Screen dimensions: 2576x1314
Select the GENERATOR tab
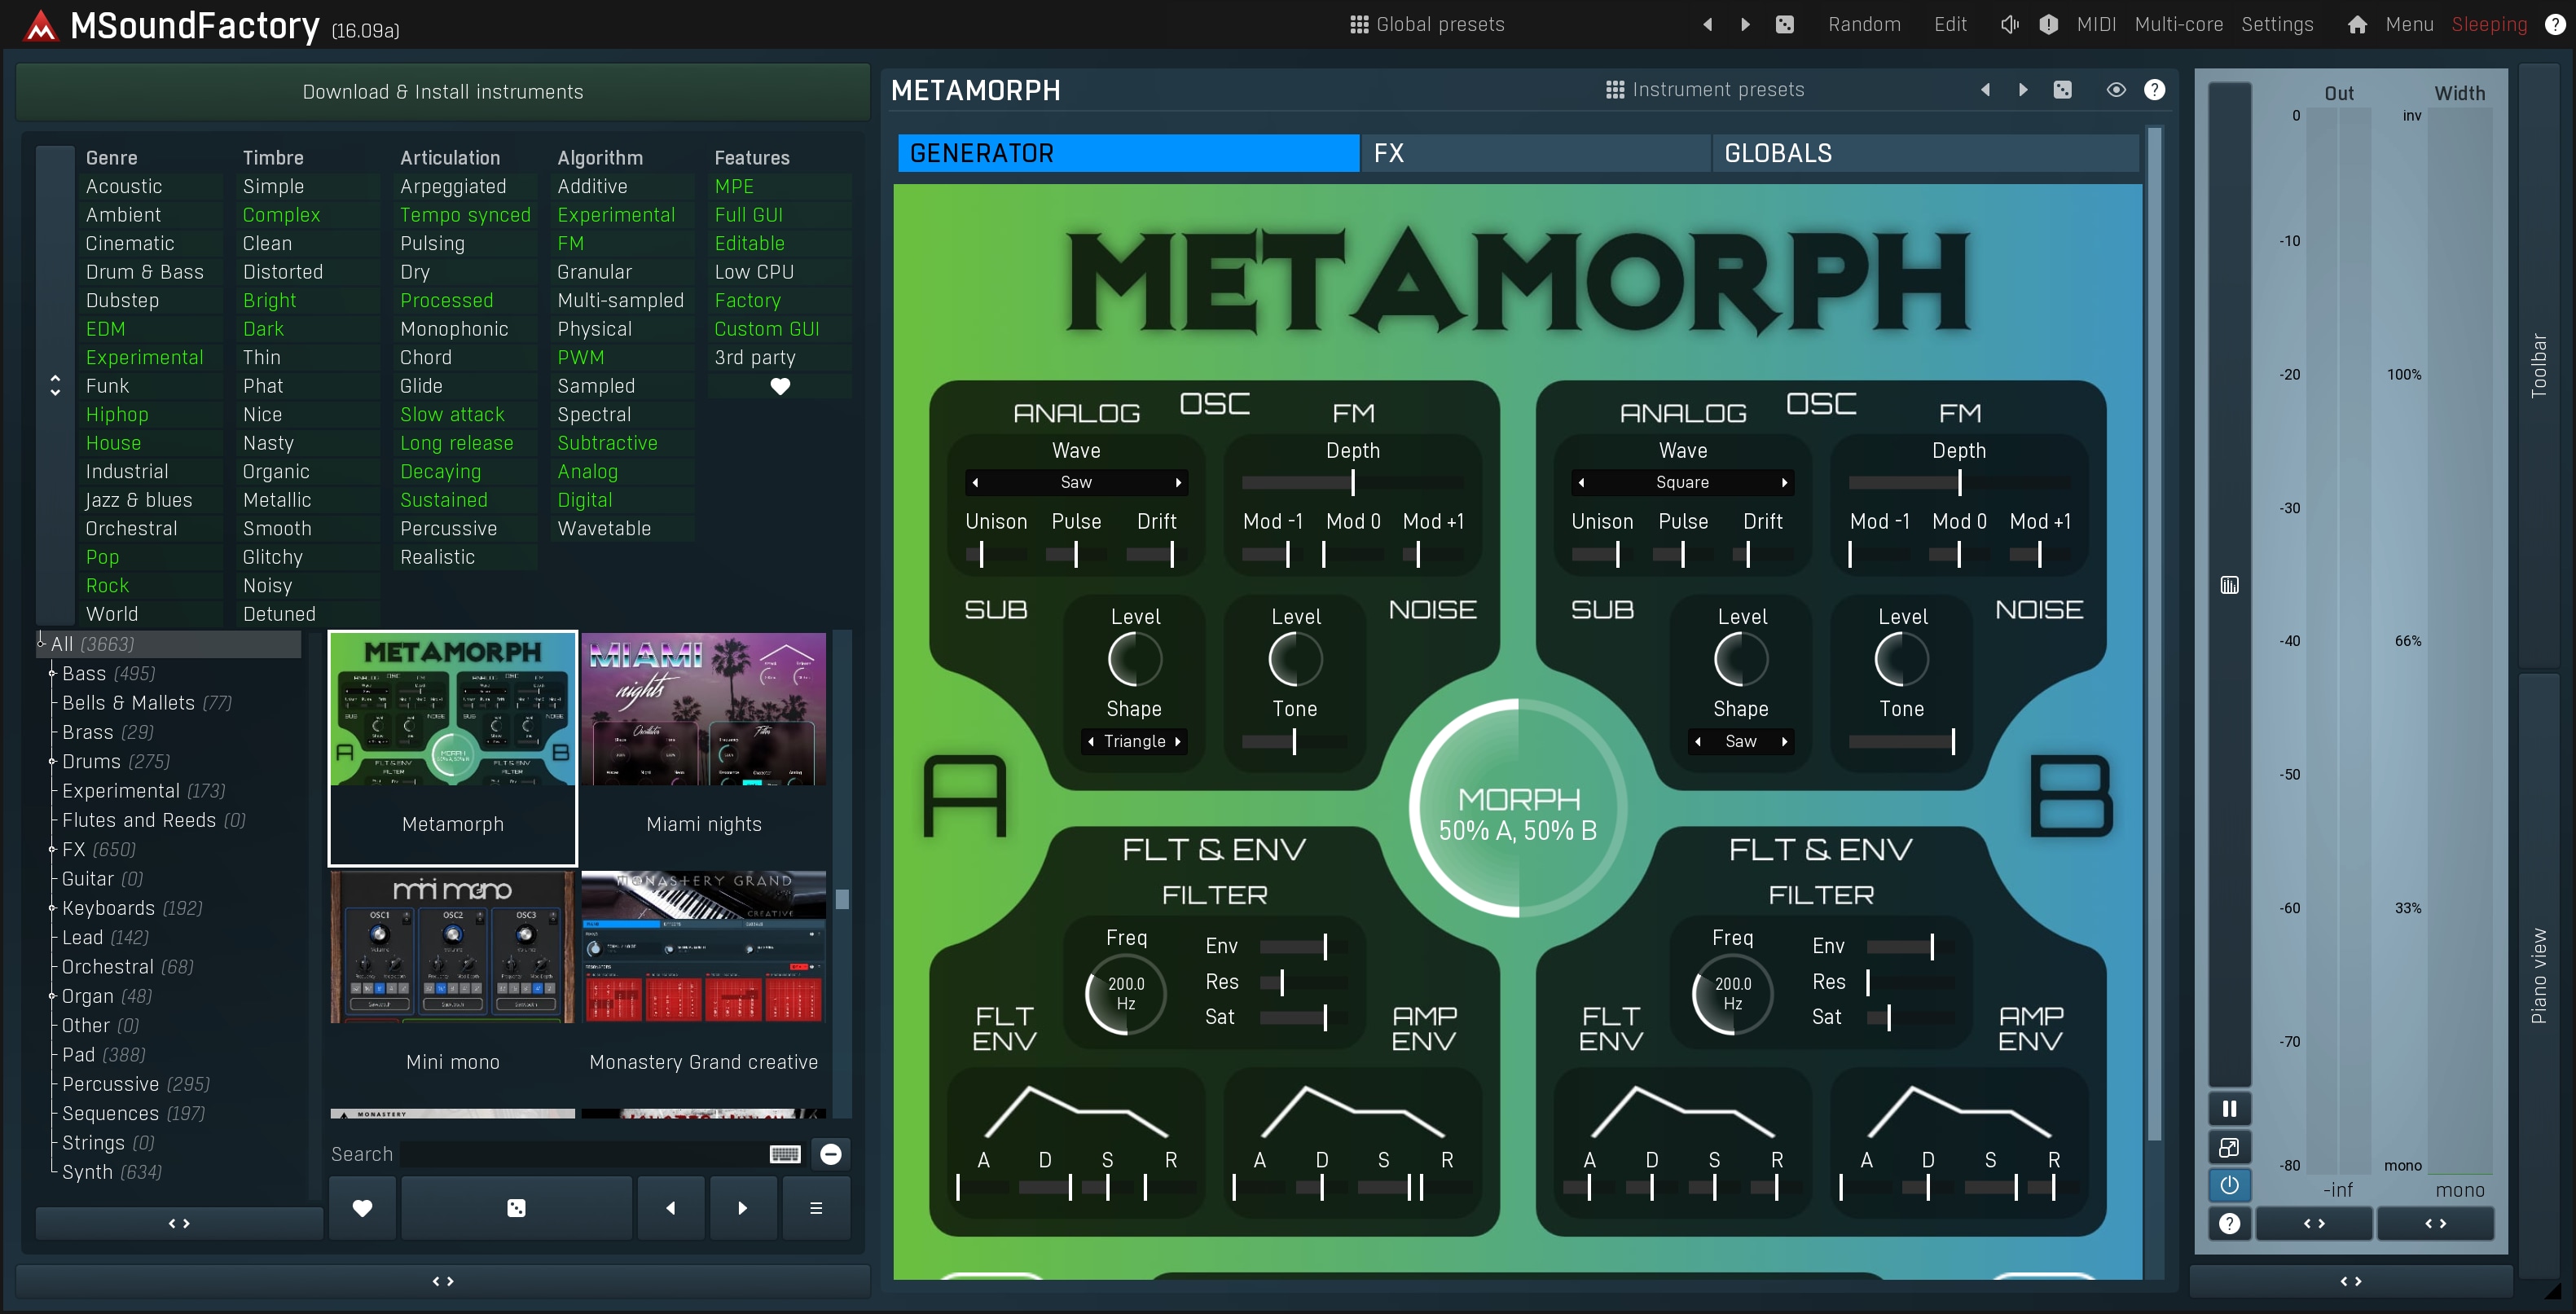(1128, 153)
